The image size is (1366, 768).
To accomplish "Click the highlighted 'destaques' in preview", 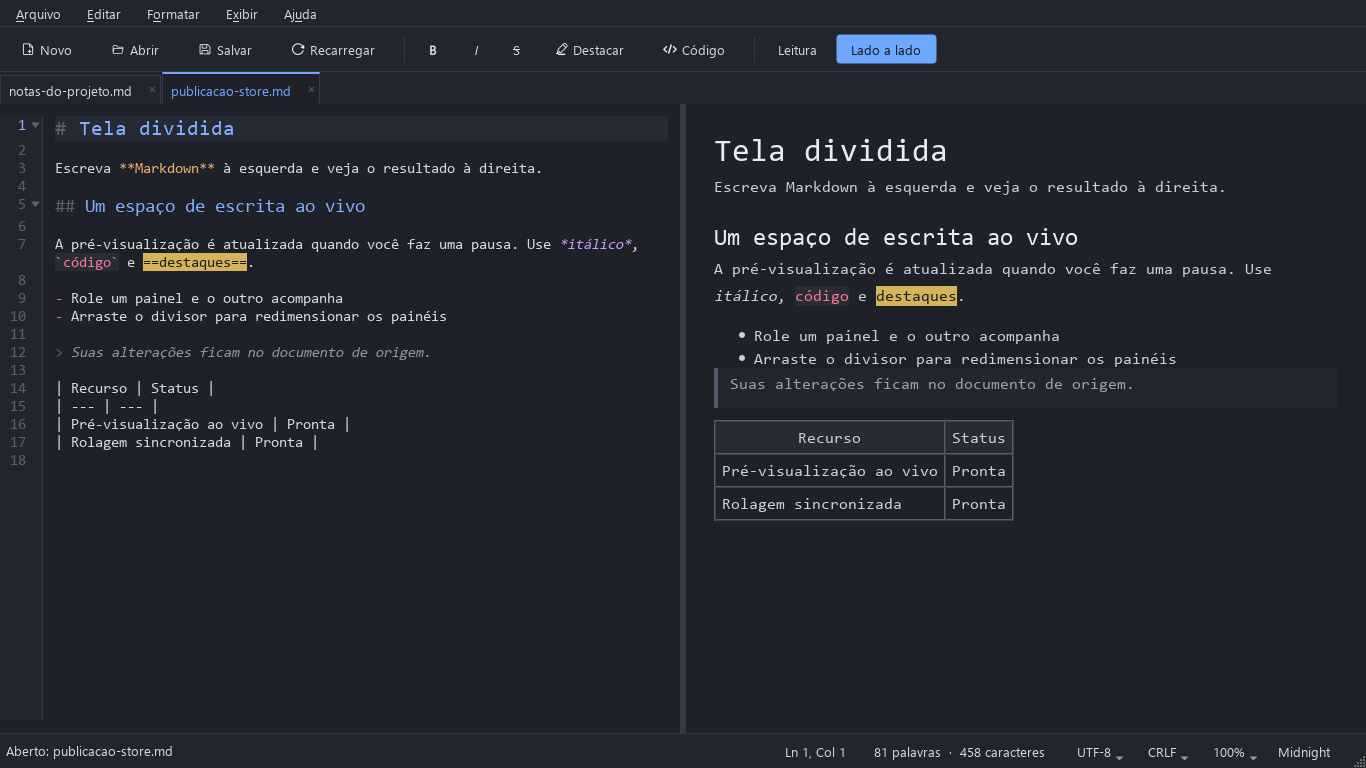I will (x=916, y=296).
